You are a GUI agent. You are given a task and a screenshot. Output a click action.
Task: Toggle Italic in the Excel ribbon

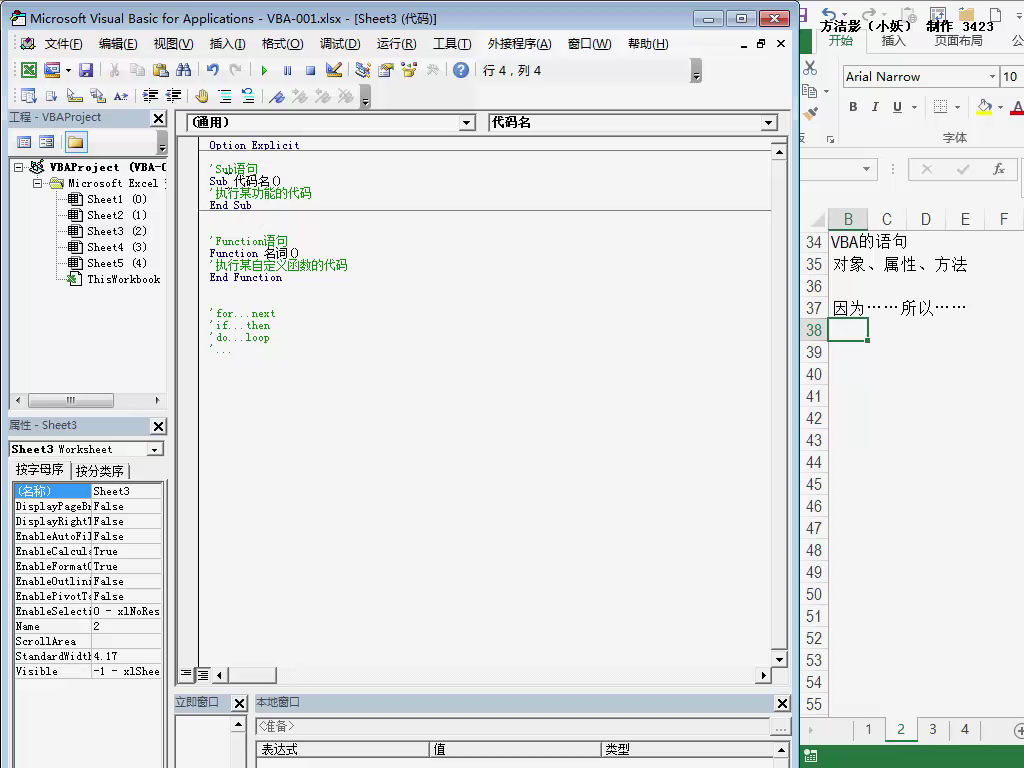pyautogui.click(x=875, y=106)
